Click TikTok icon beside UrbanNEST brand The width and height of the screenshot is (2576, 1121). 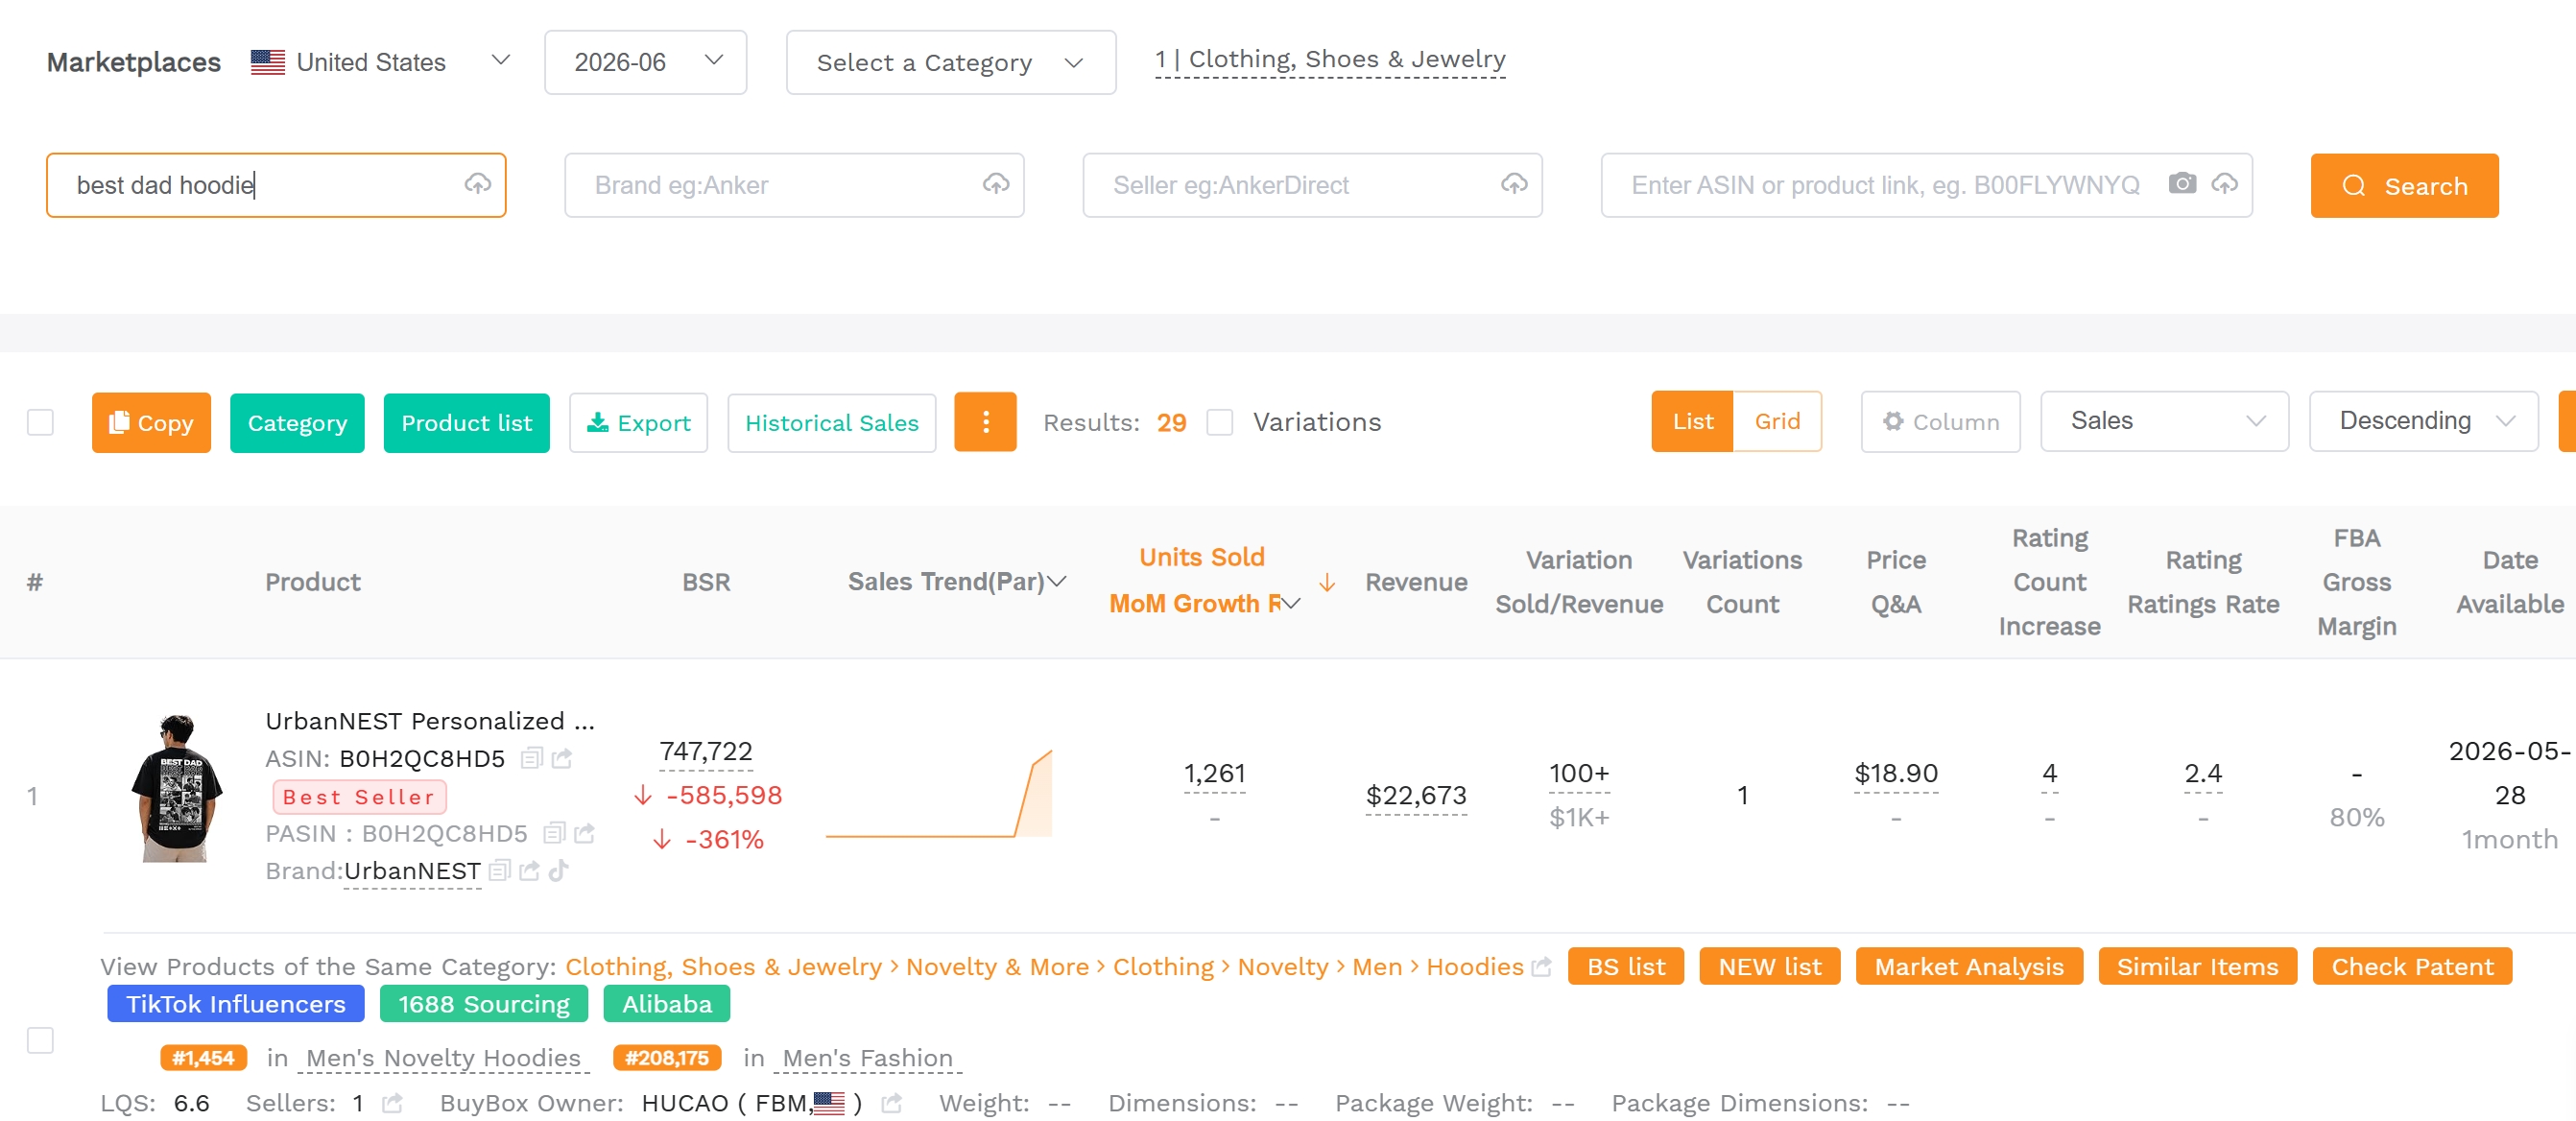pos(558,871)
